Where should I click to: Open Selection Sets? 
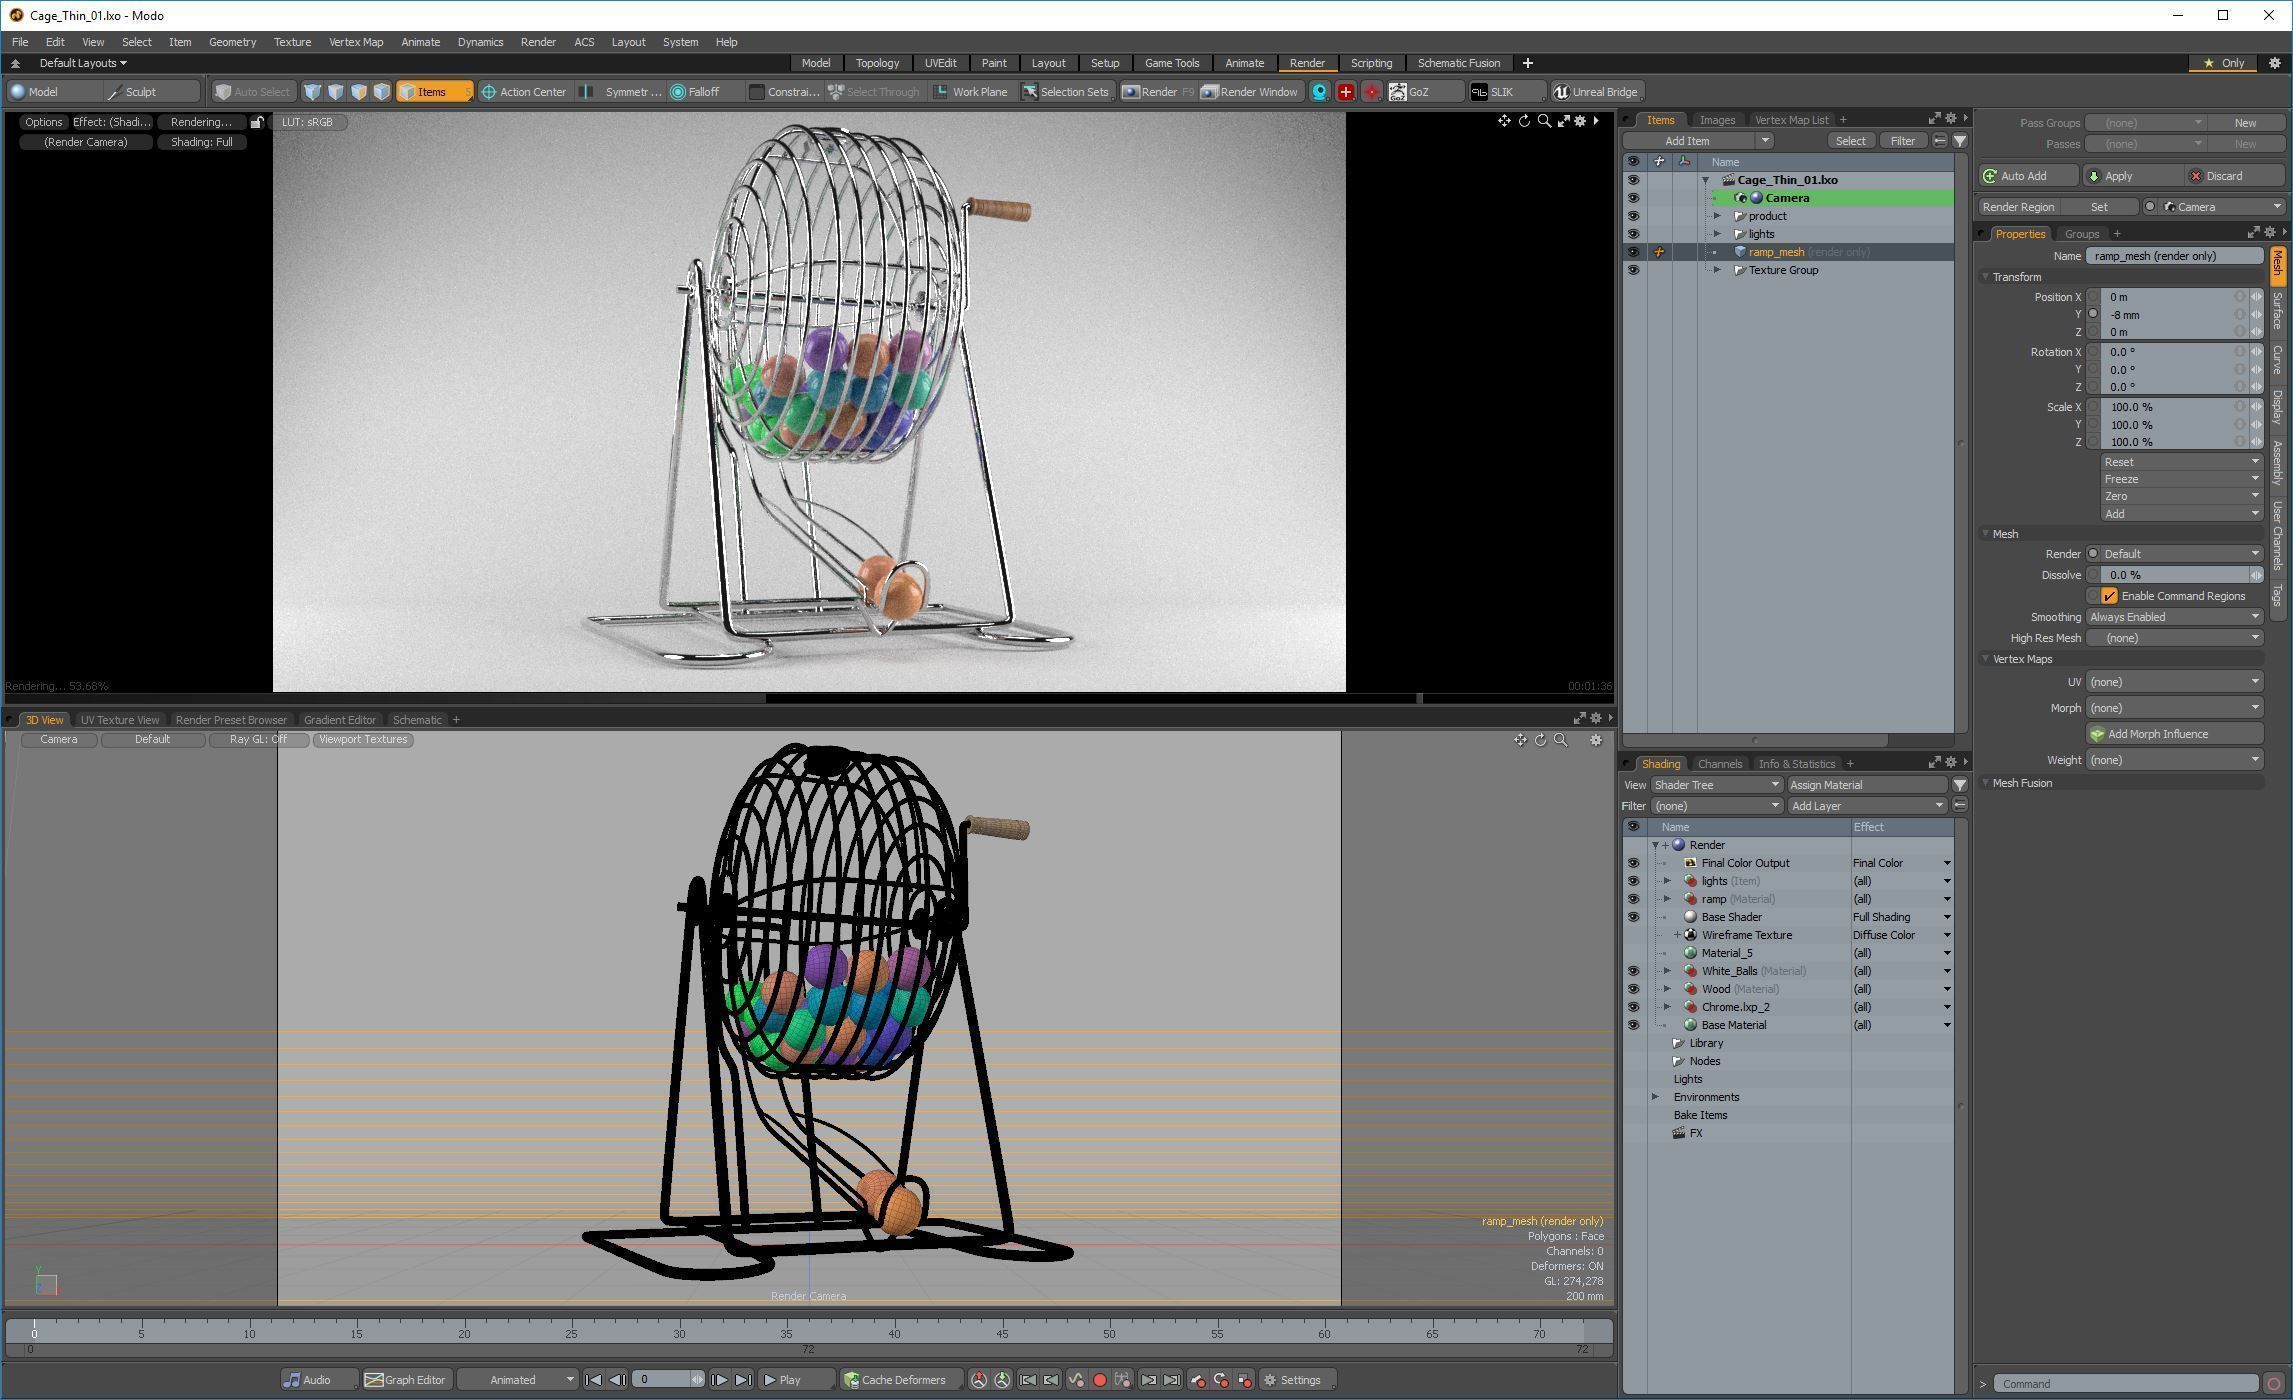pos(1065,92)
